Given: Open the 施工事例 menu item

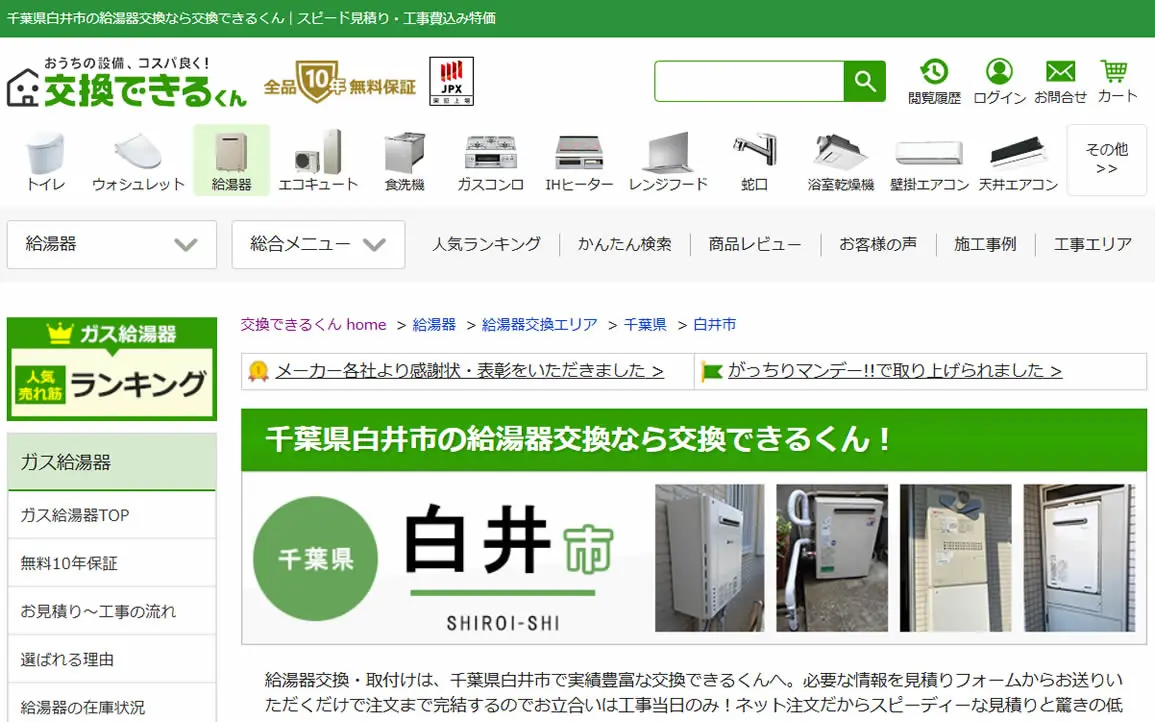Looking at the screenshot, I should click(x=985, y=244).
